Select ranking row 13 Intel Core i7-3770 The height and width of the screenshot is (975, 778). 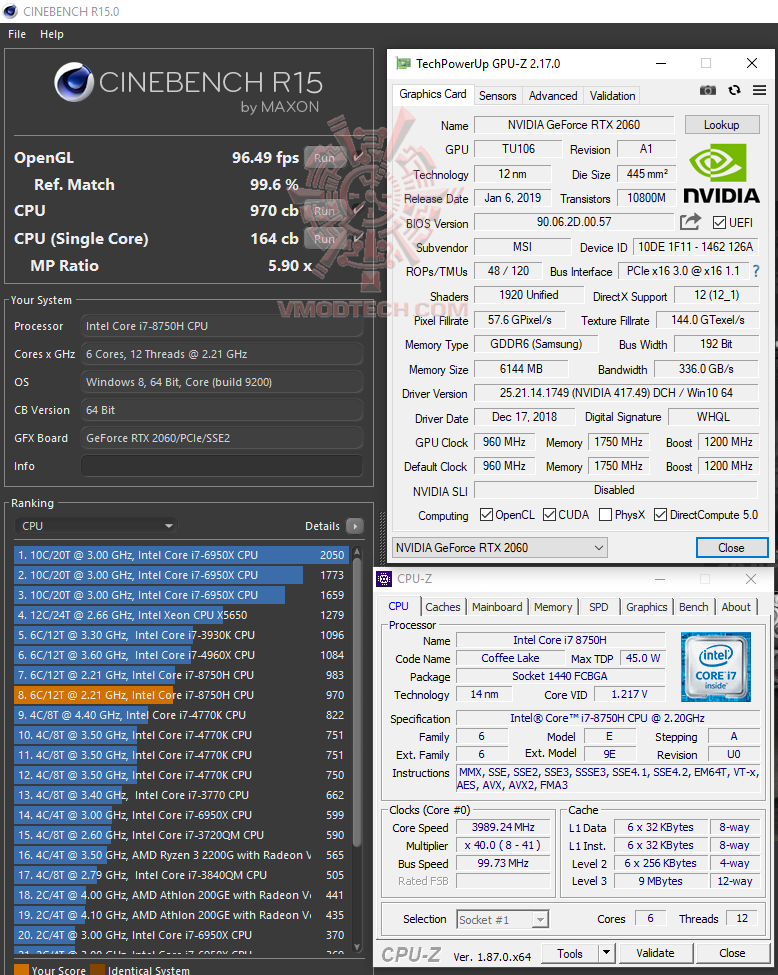pyautogui.click(x=180, y=795)
